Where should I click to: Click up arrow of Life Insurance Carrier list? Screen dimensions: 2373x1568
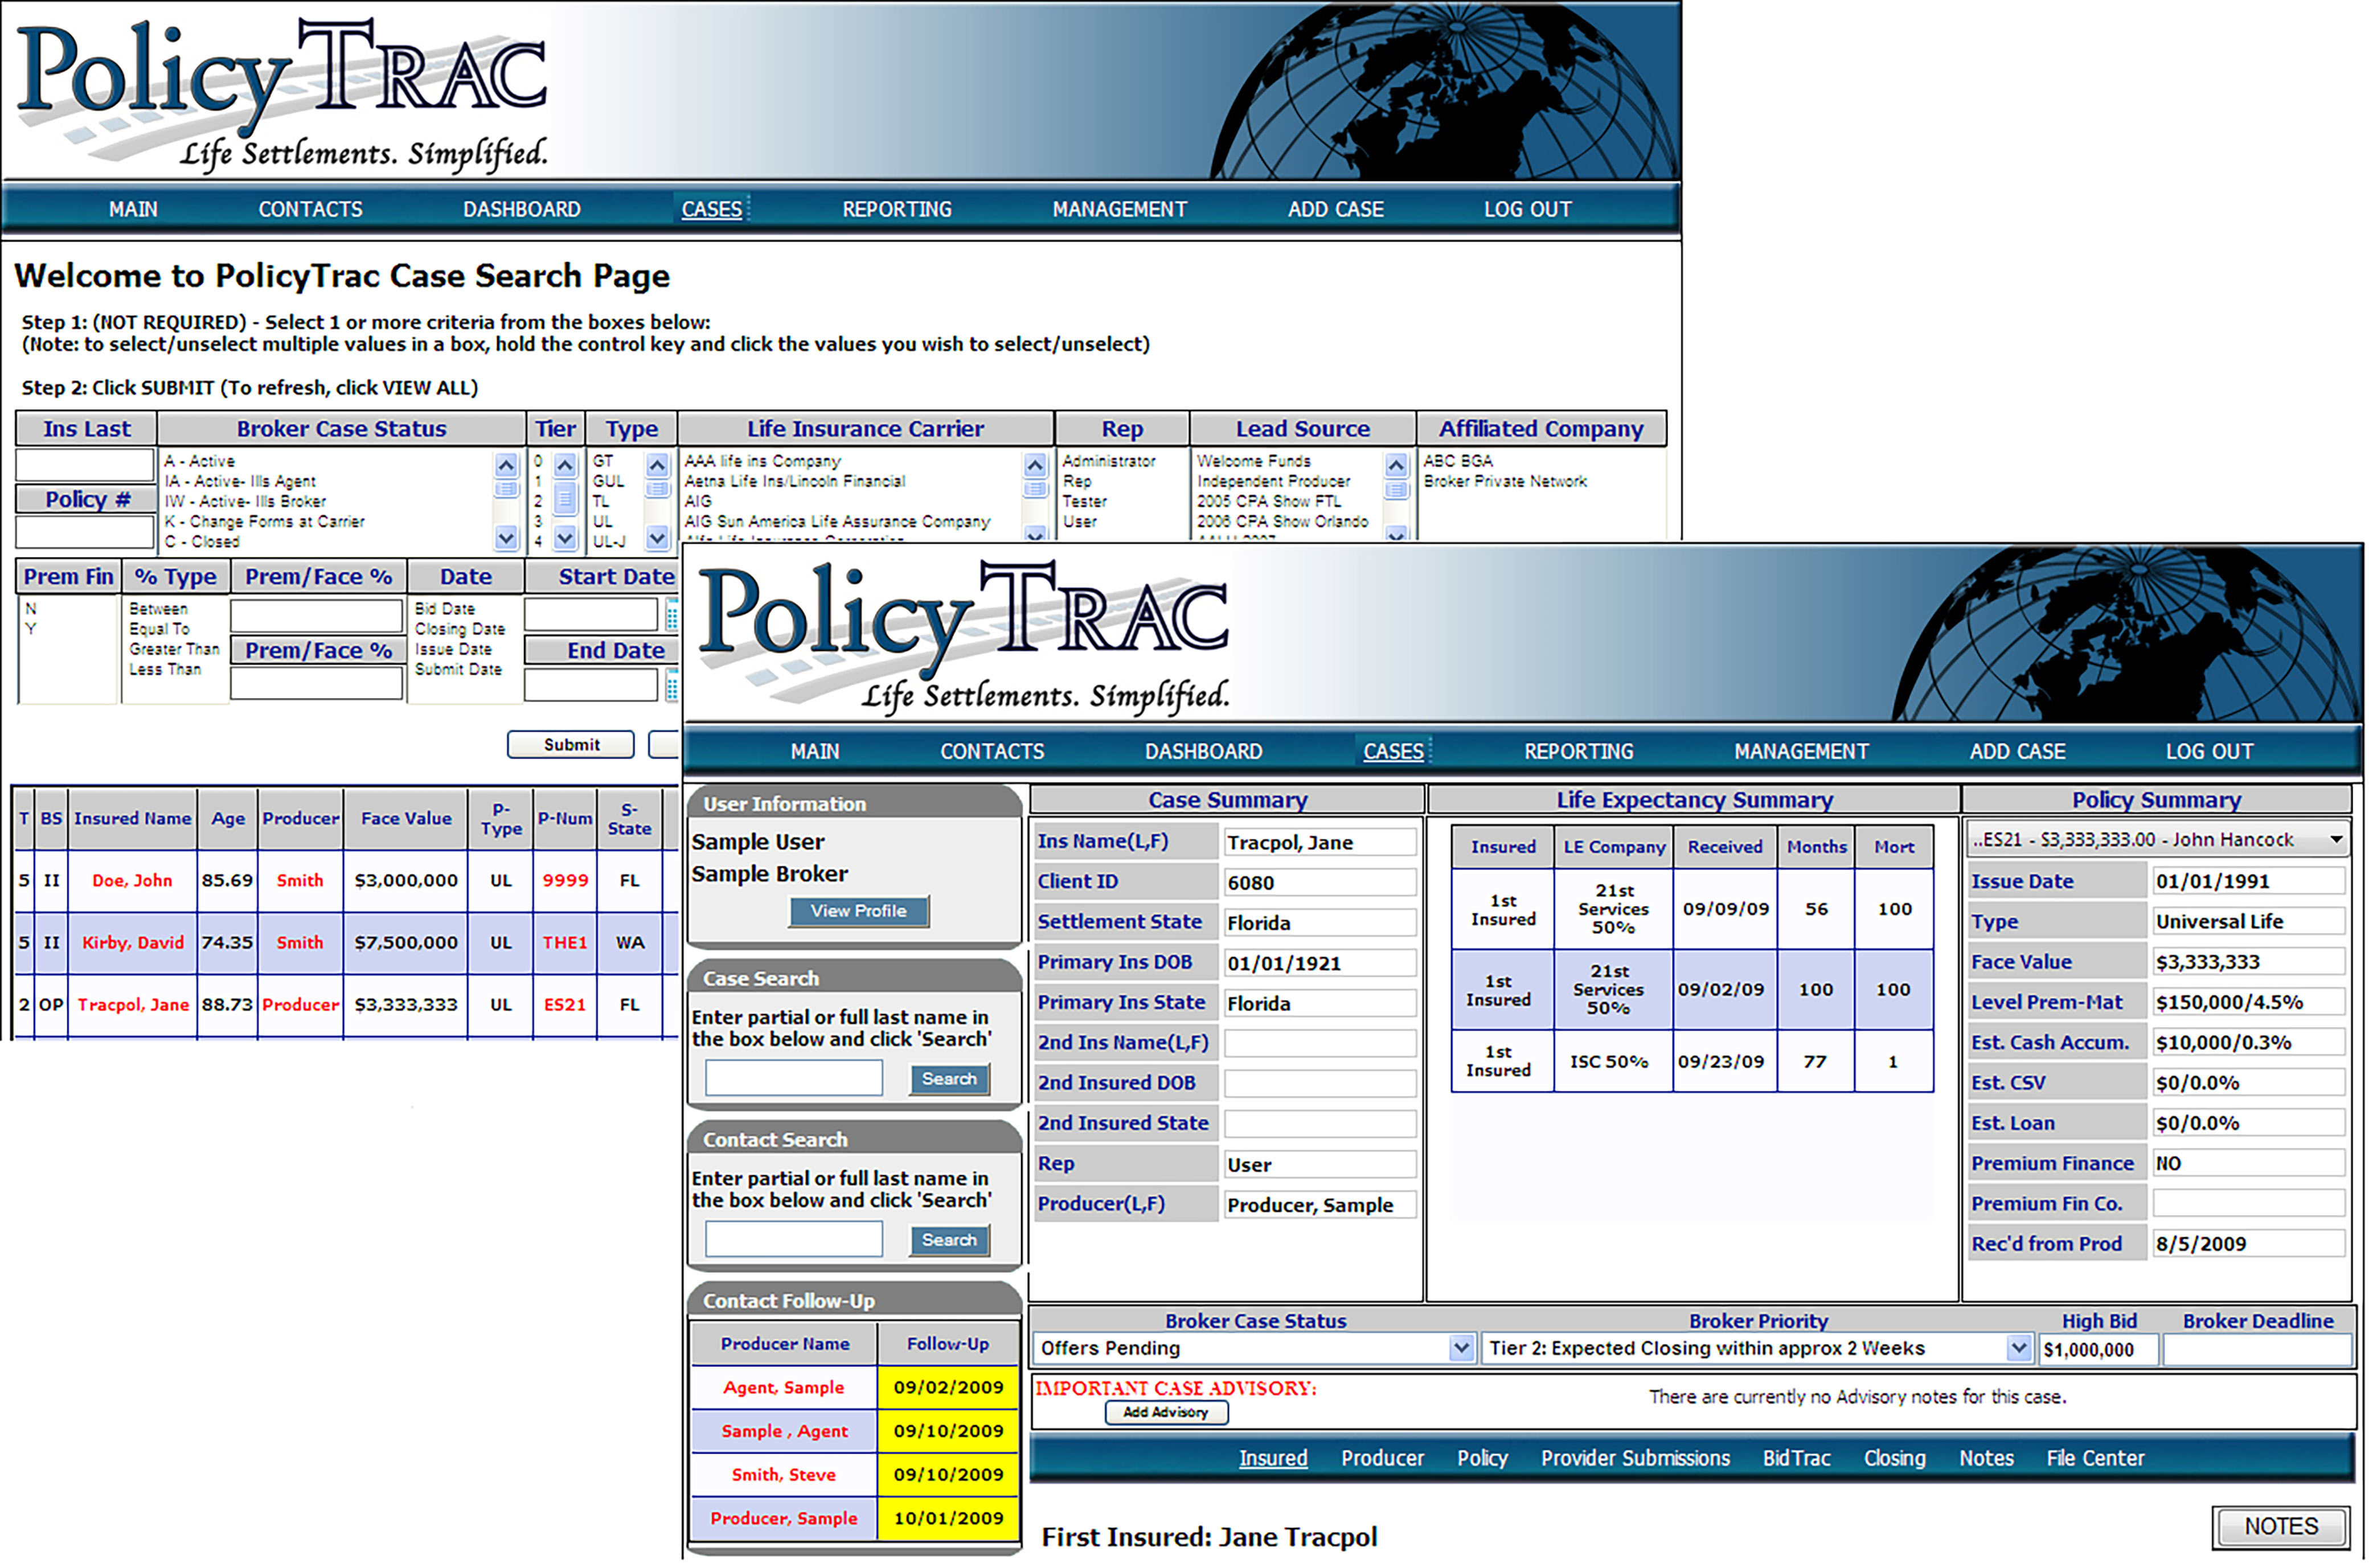[1035, 465]
